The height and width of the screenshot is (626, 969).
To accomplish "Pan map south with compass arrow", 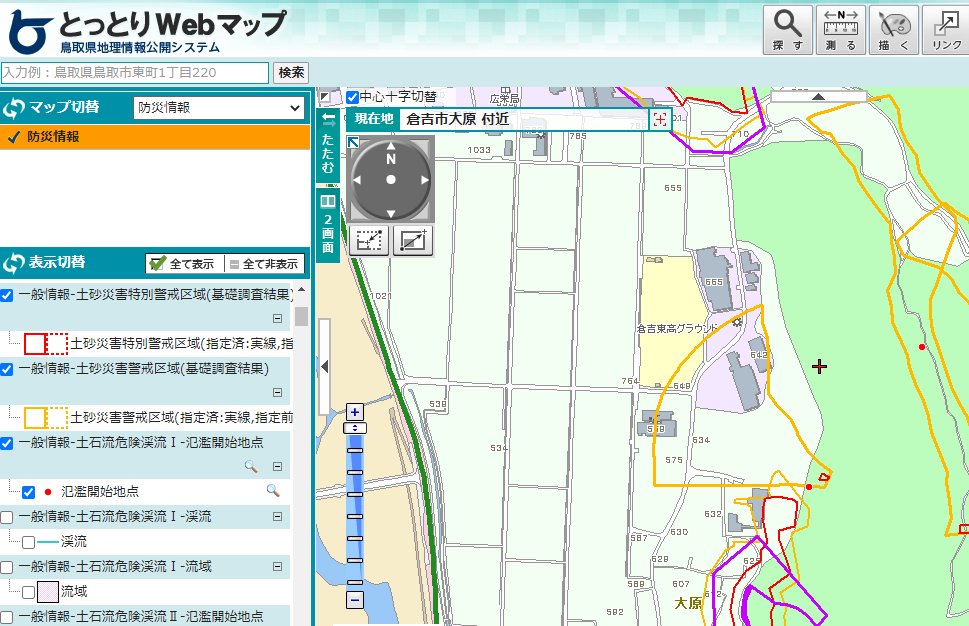I will pyautogui.click(x=391, y=213).
